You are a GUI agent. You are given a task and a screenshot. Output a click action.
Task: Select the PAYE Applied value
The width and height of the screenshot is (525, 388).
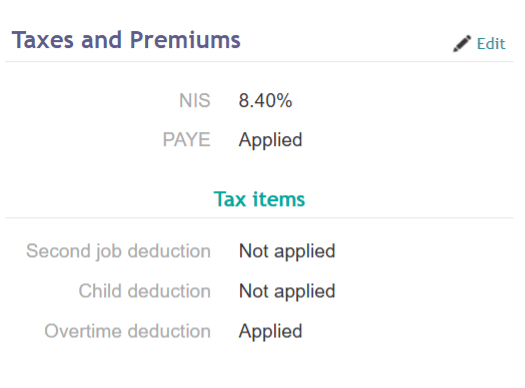270,140
